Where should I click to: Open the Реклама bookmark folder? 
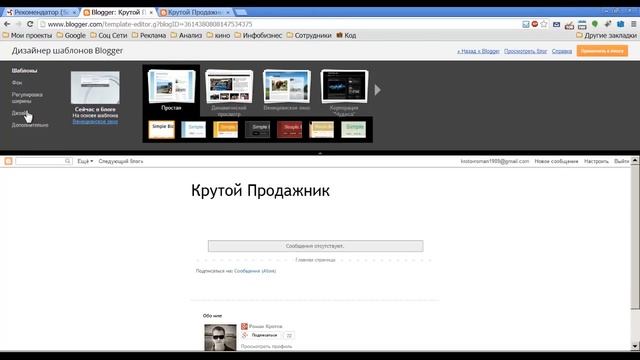pos(149,36)
